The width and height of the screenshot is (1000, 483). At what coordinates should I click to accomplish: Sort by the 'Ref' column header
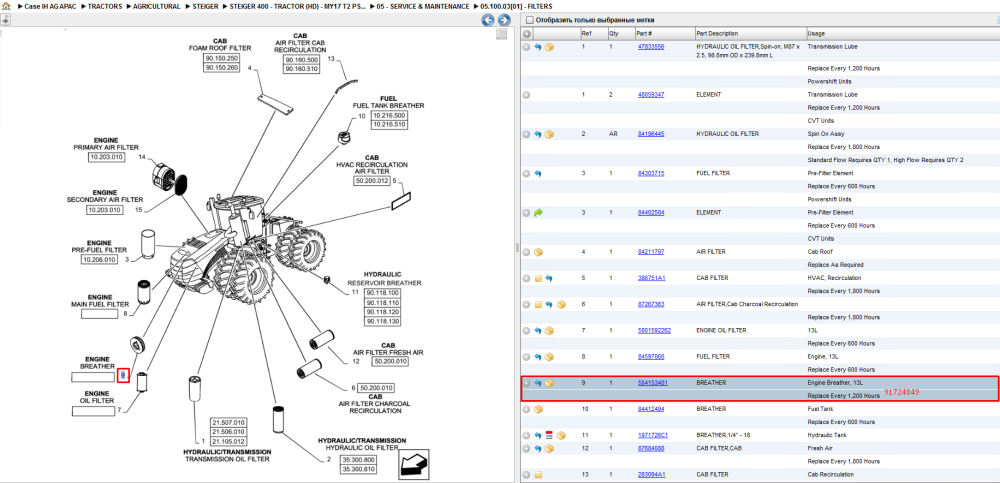pyautogui.click(x=586, y=34)
